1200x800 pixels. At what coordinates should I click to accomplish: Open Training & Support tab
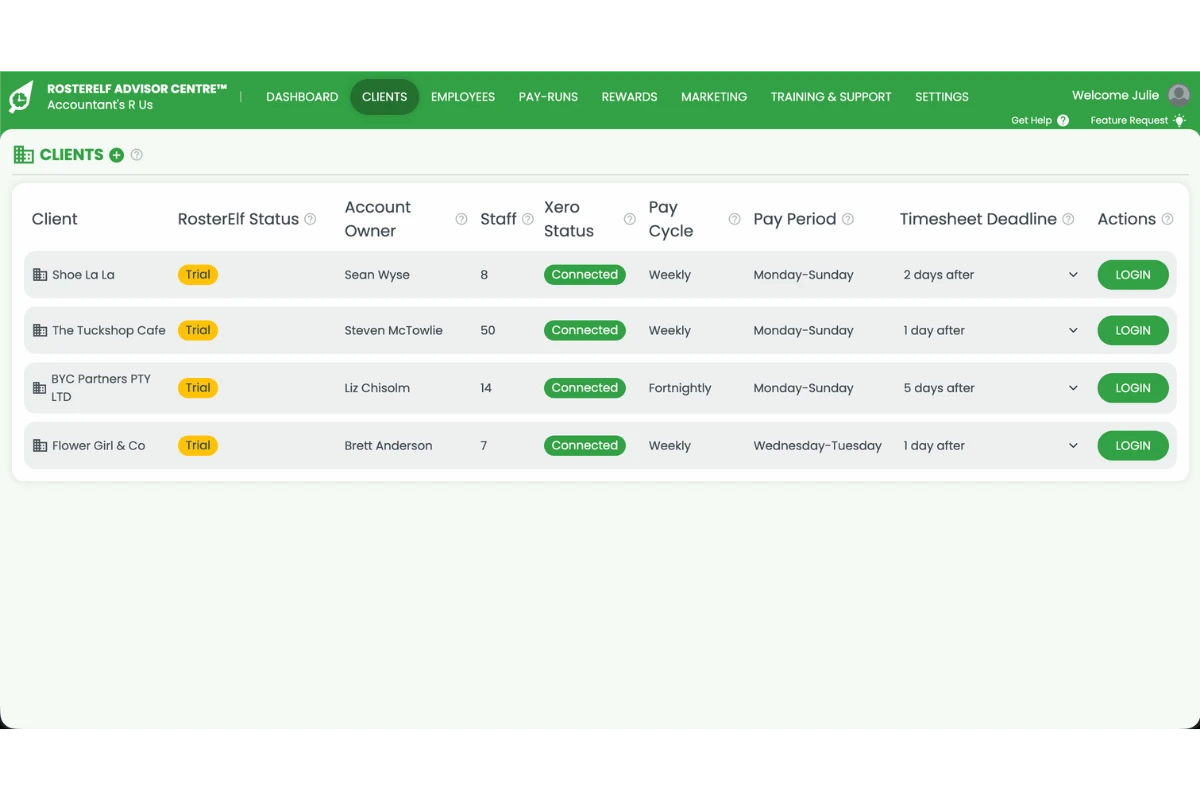tap(831, 97)
